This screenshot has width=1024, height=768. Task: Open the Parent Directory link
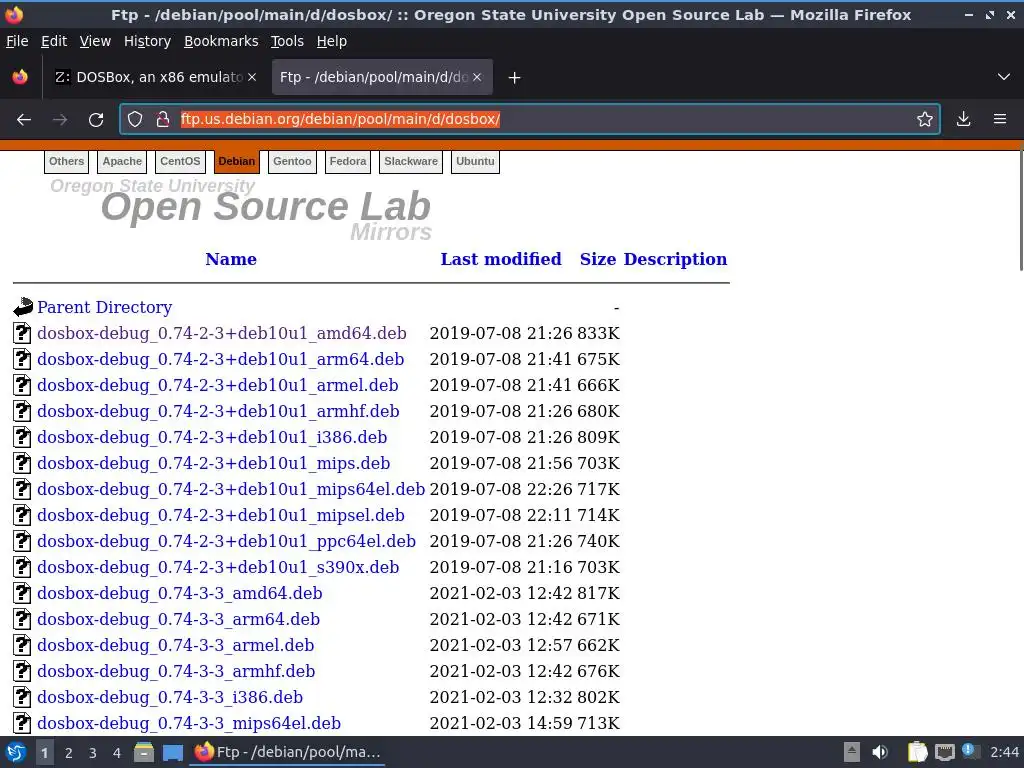pos(104,307)
